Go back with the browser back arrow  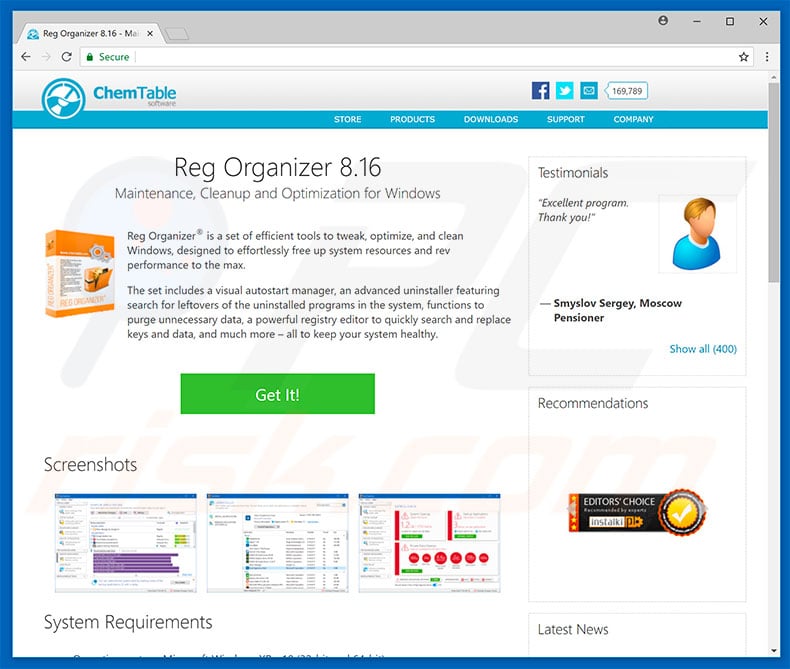click(x=26, y=56)
